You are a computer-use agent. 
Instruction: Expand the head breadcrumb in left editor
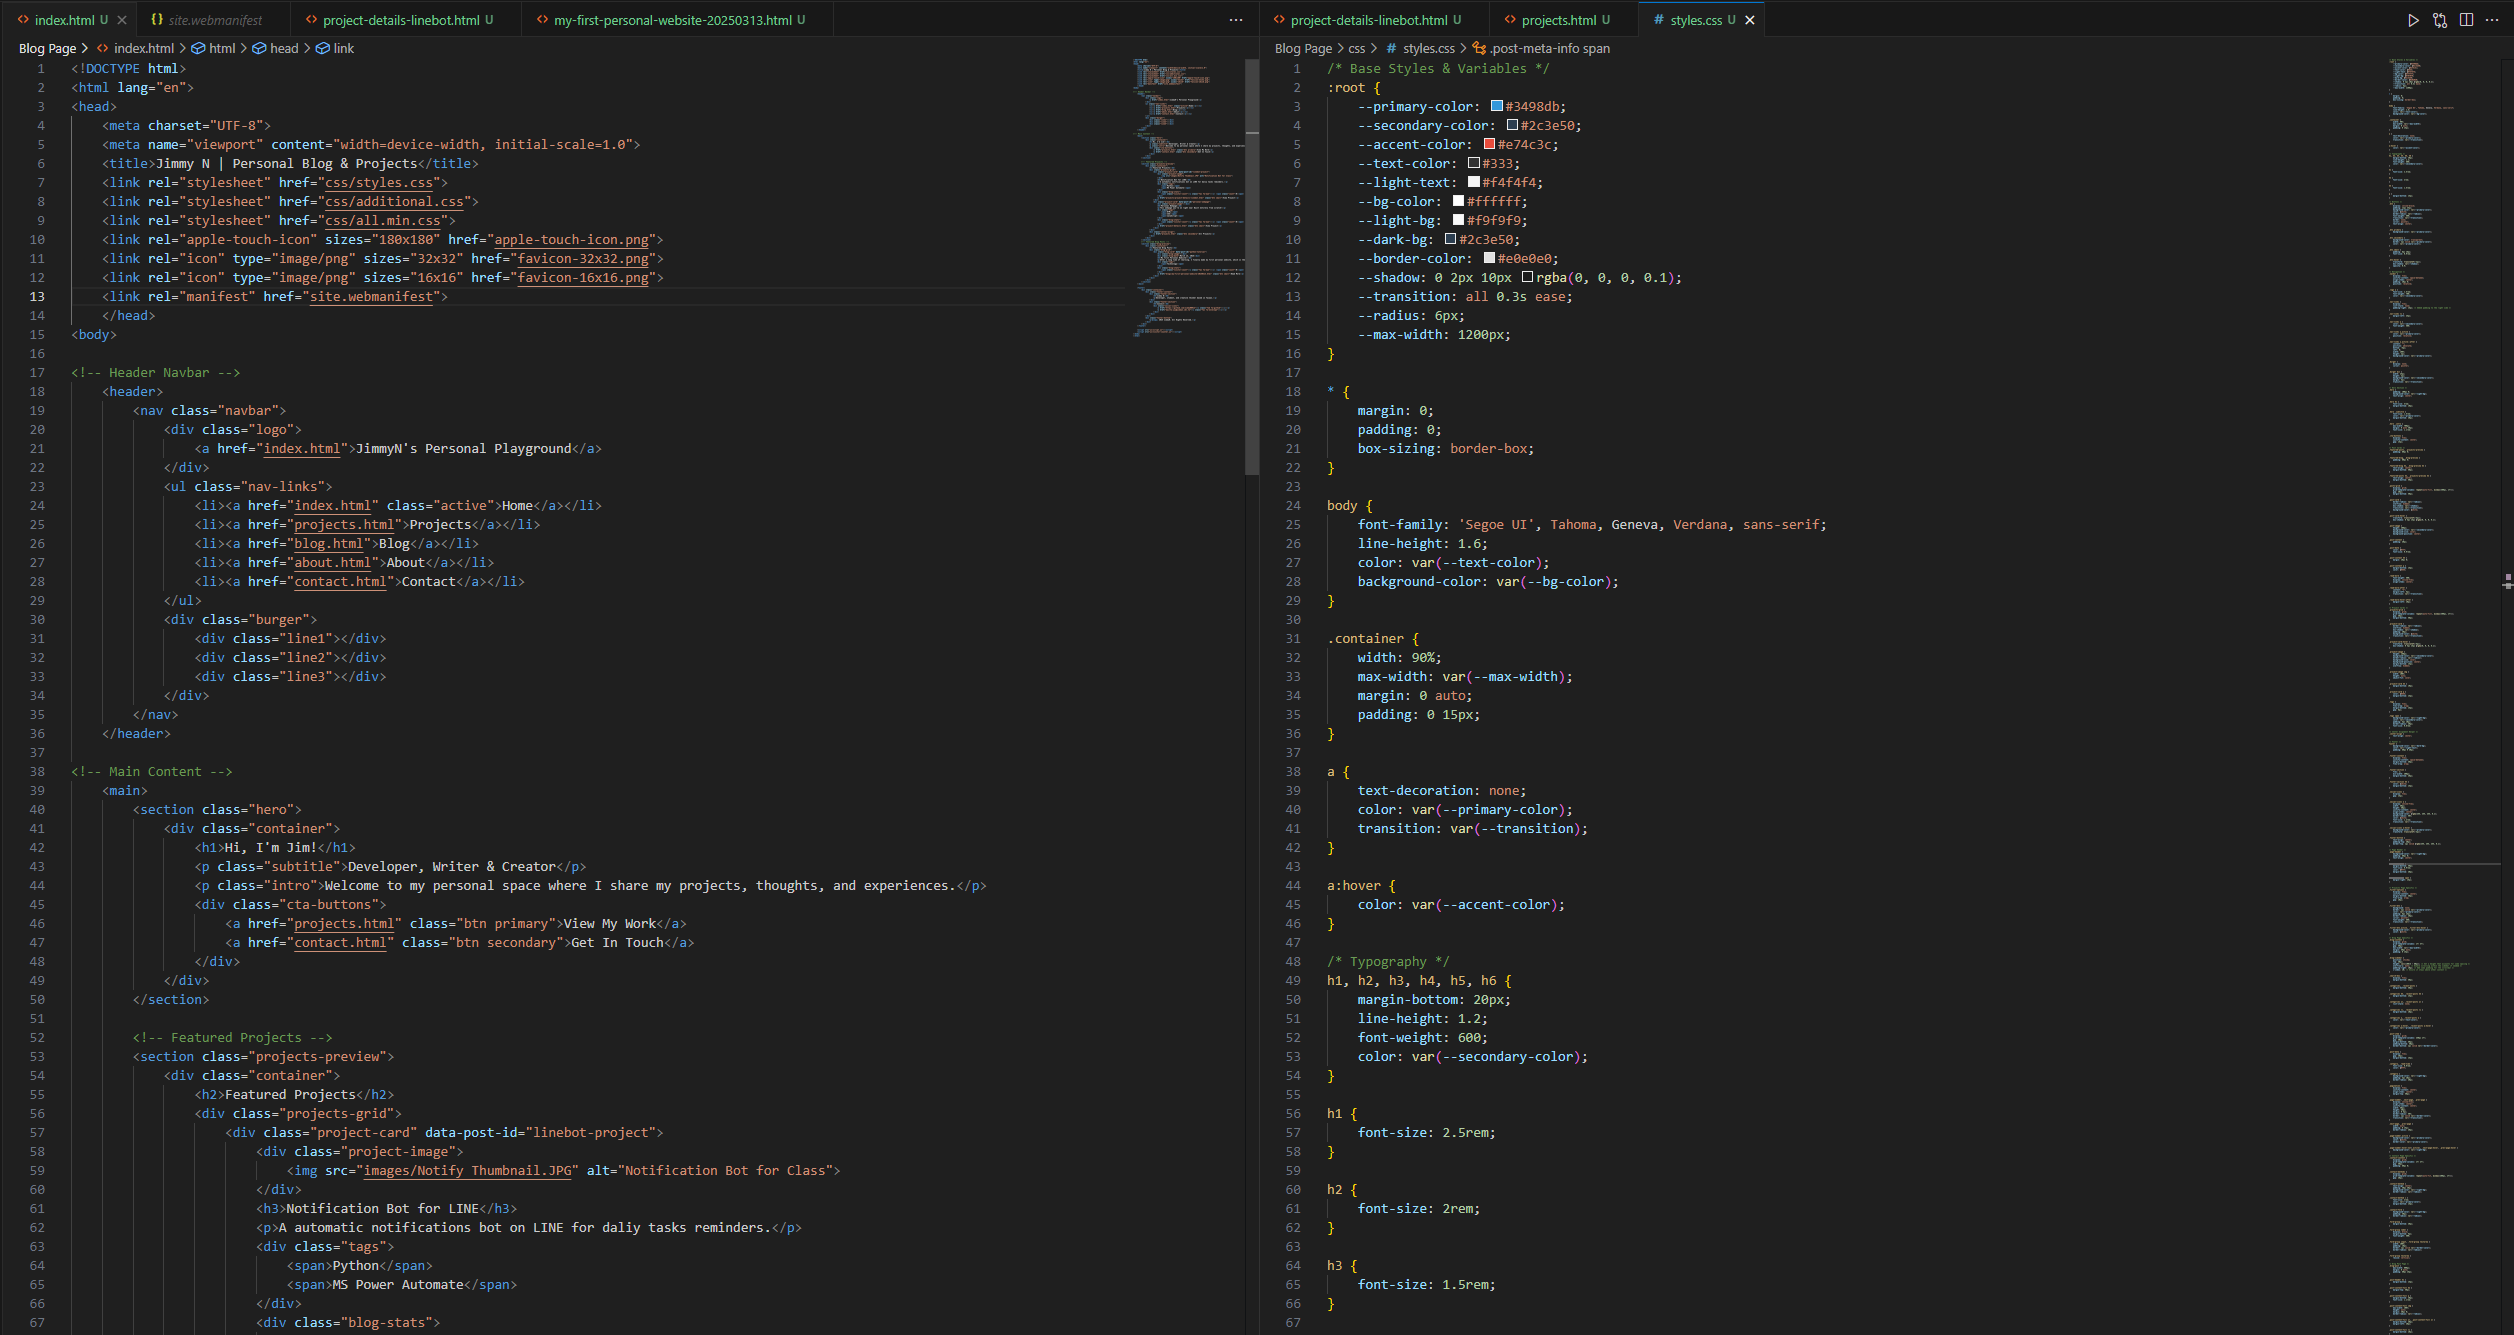(x=284, y=48)
